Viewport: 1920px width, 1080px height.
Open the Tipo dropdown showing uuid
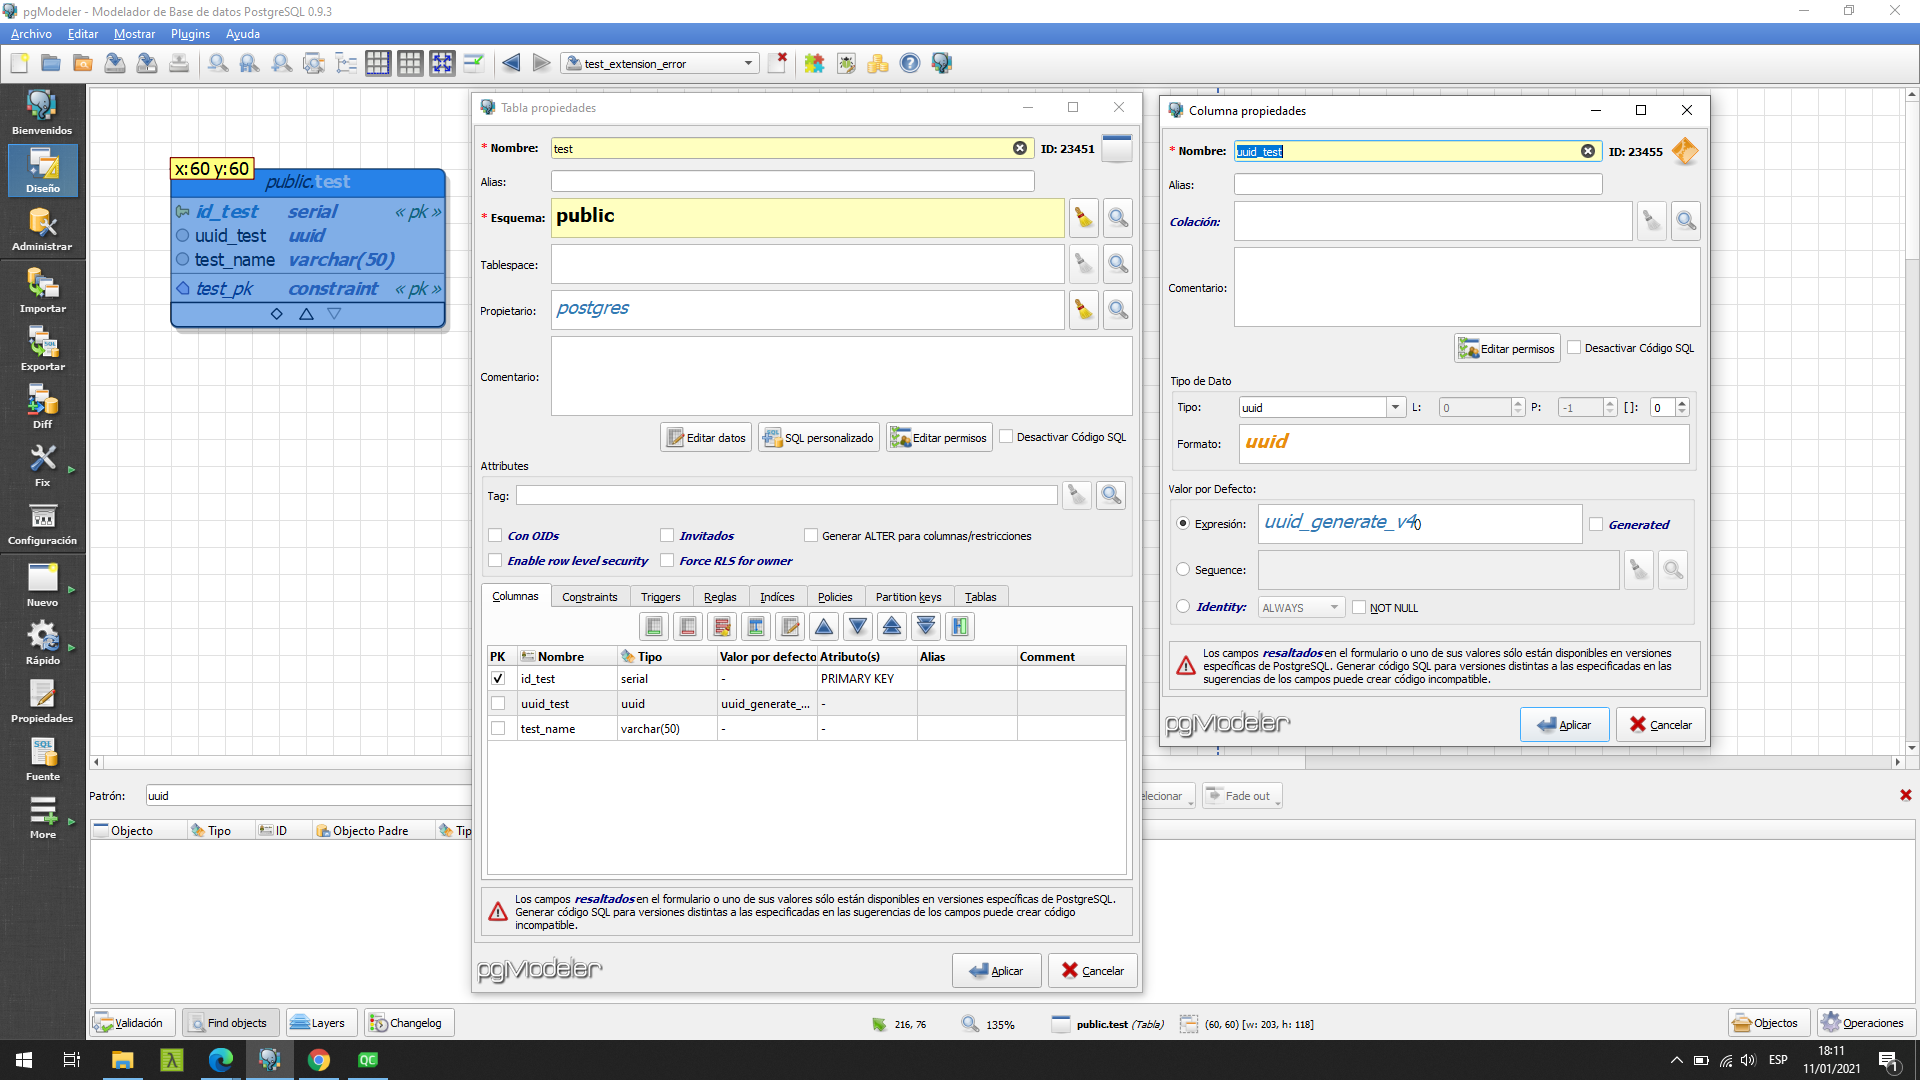pos(1396,407)
